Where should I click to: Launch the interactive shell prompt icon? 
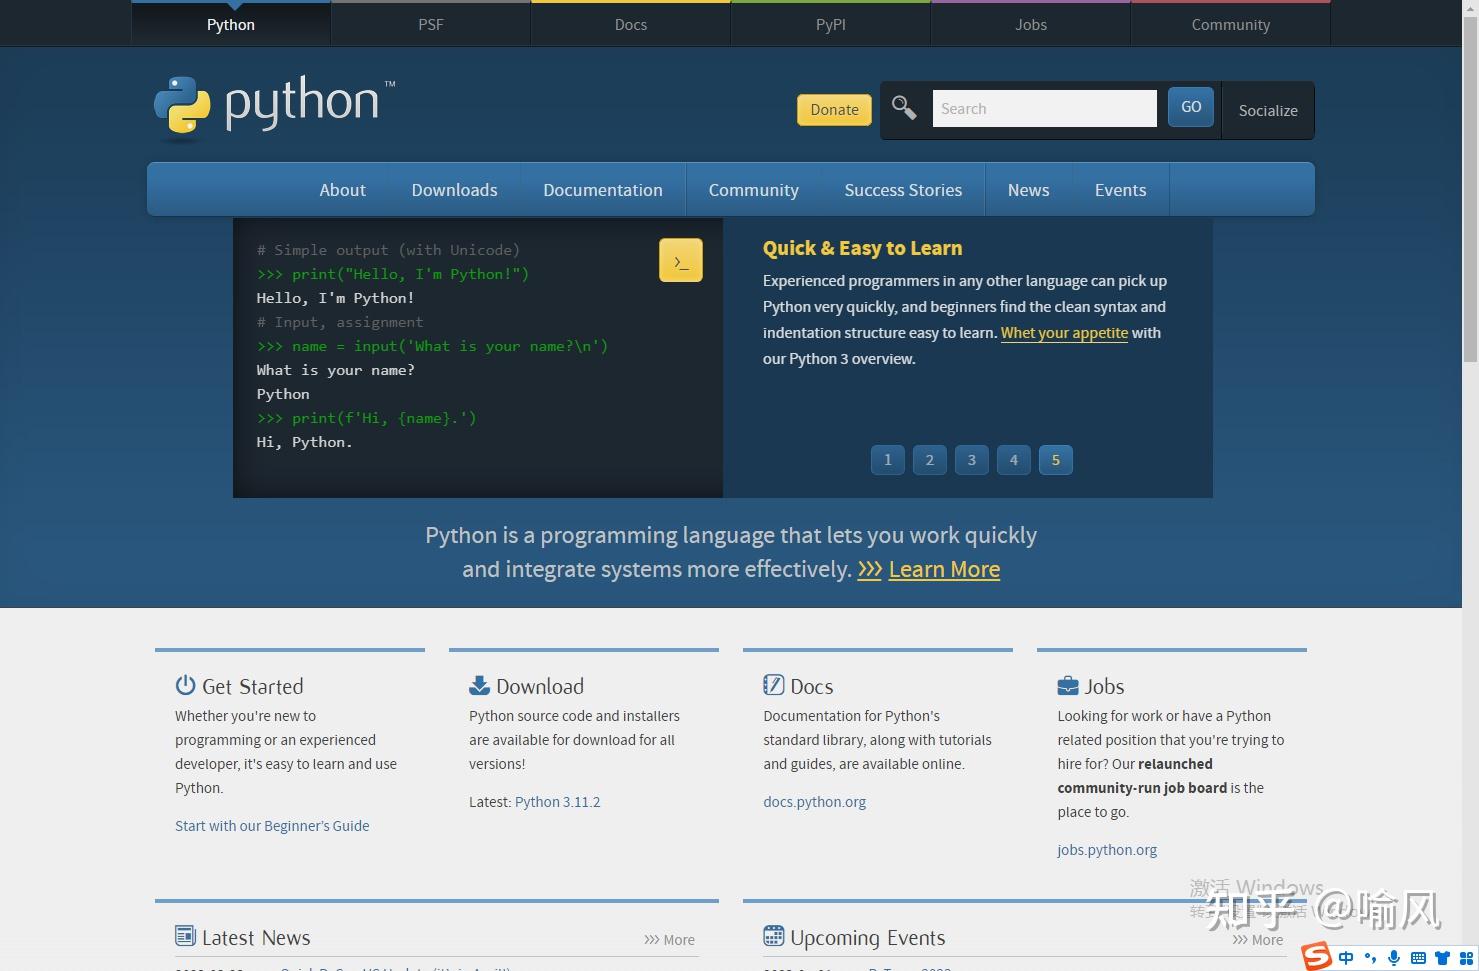coord(681,260)
